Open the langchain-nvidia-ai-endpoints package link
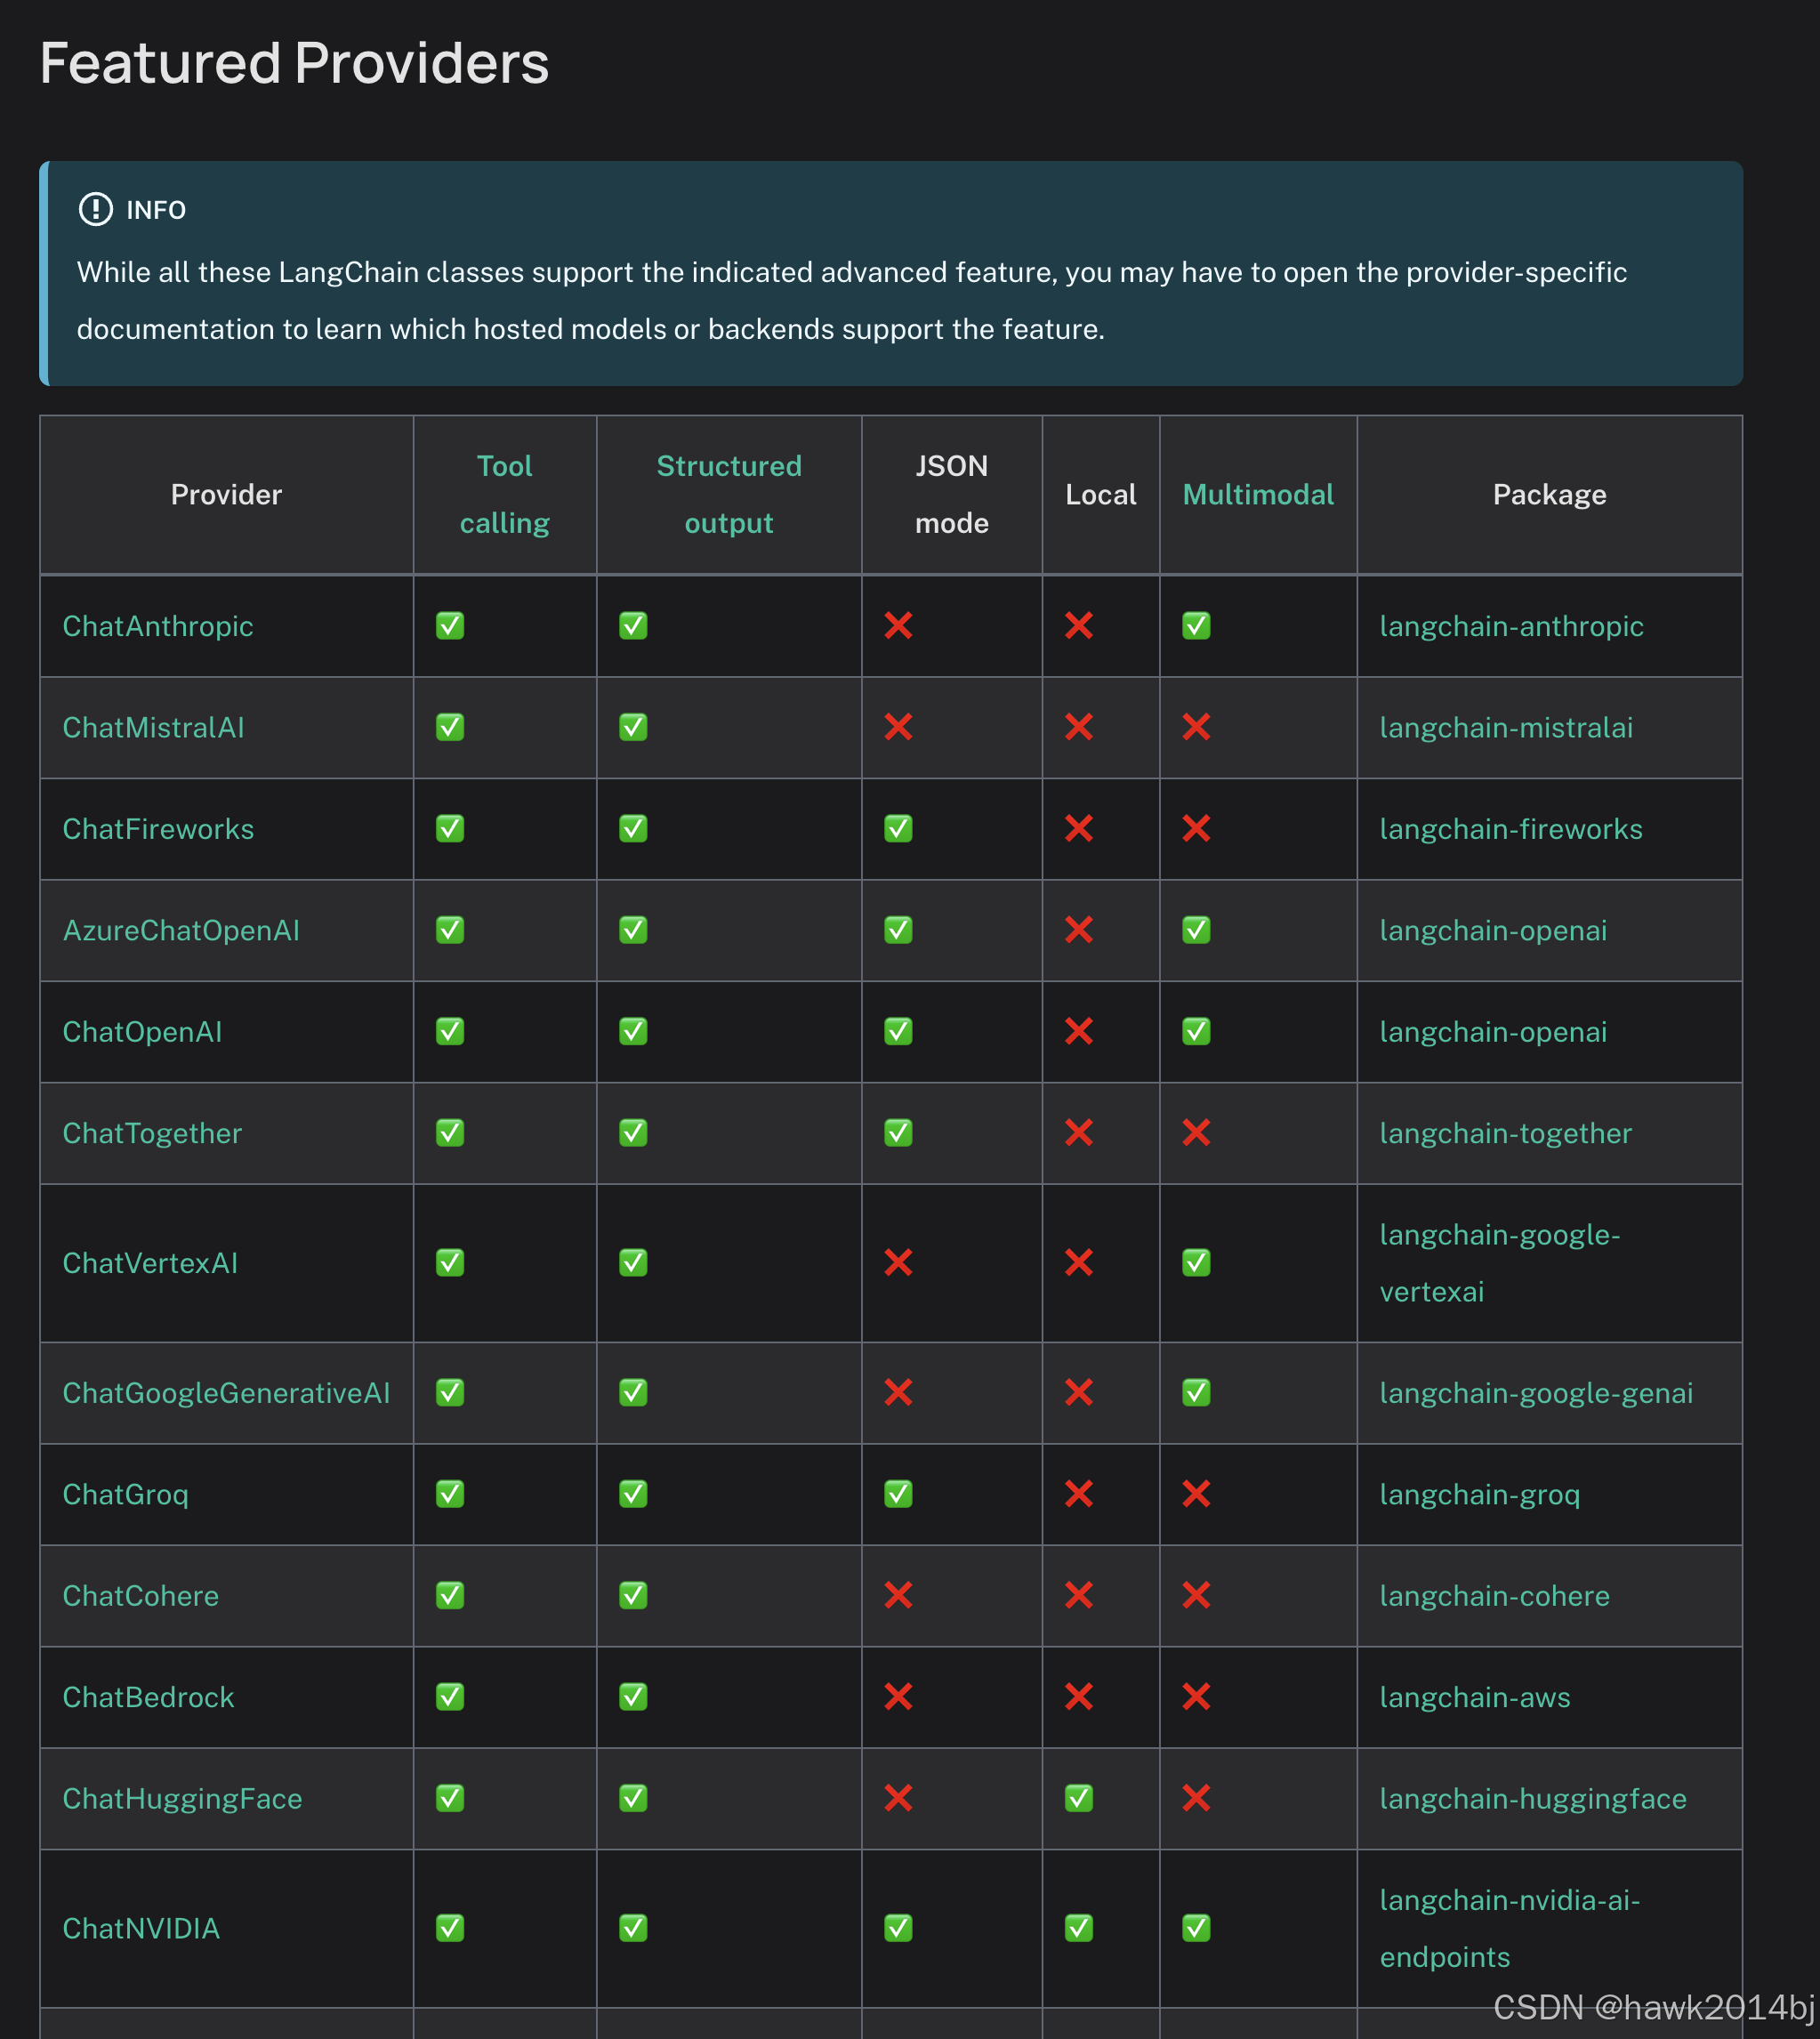 pos(1510,1928)
